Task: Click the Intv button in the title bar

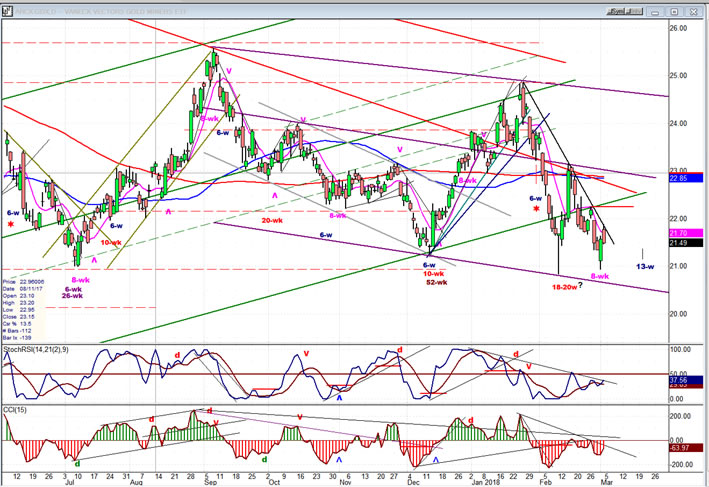Action: (x=632, y=11)
